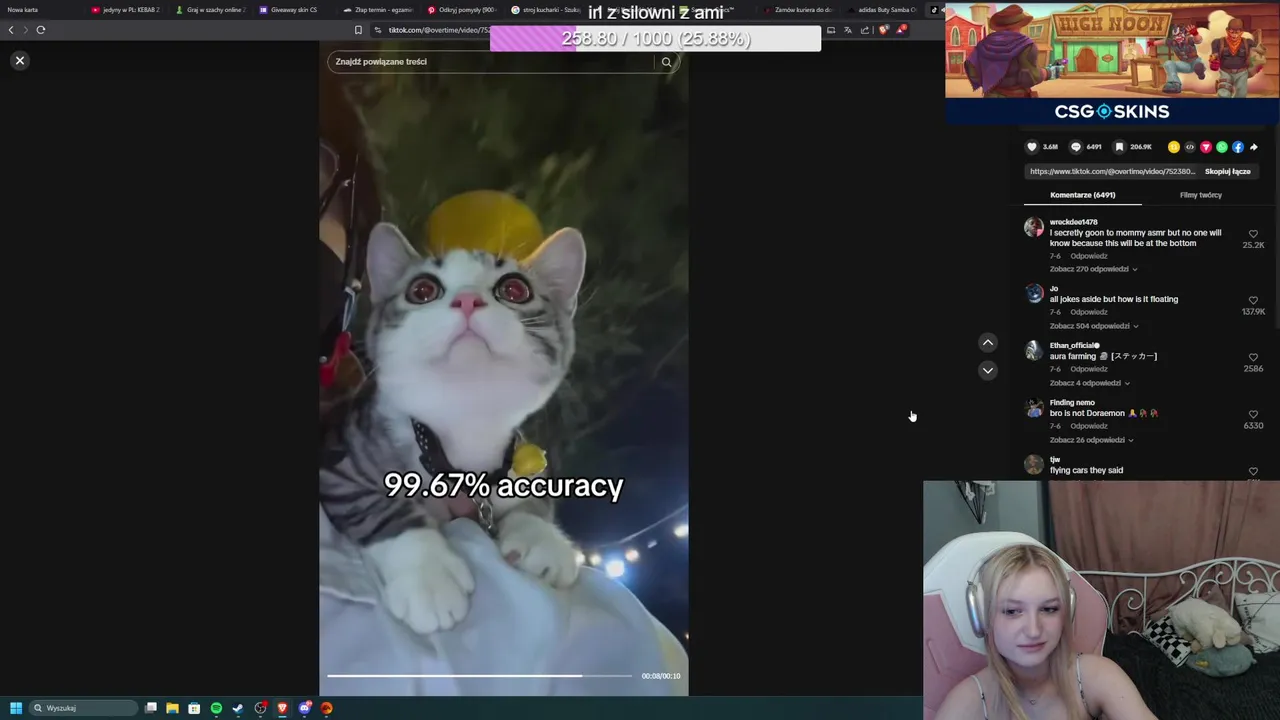
Task: Switch to "Graj w szachy online" tab
Action: (x=209, y=10)
